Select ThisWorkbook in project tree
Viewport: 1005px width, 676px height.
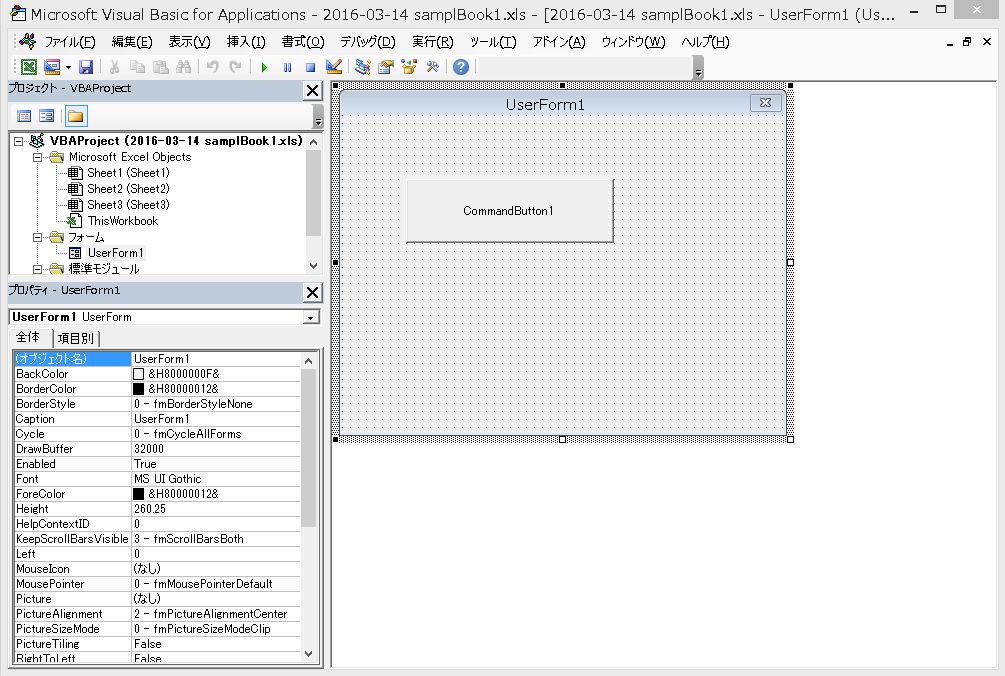coord(122,221)
